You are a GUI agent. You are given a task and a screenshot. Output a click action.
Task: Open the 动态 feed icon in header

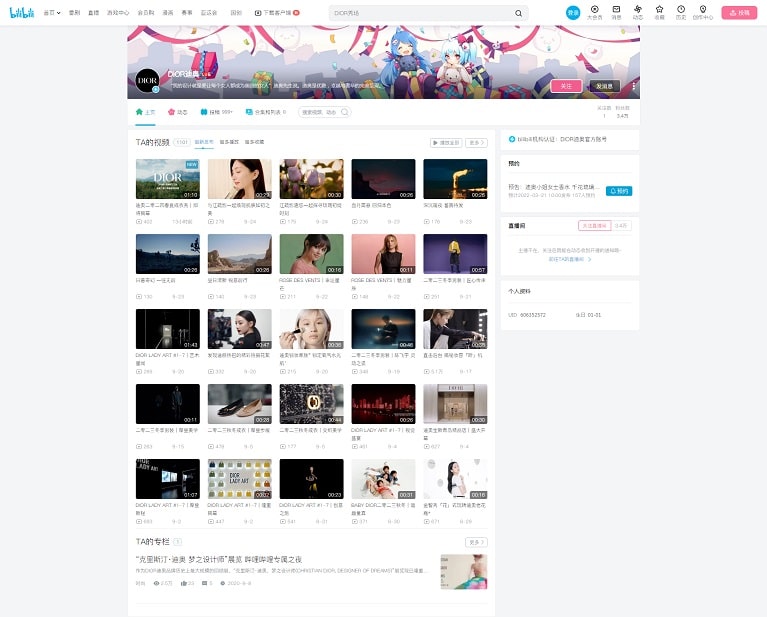[x=637, y=12]
